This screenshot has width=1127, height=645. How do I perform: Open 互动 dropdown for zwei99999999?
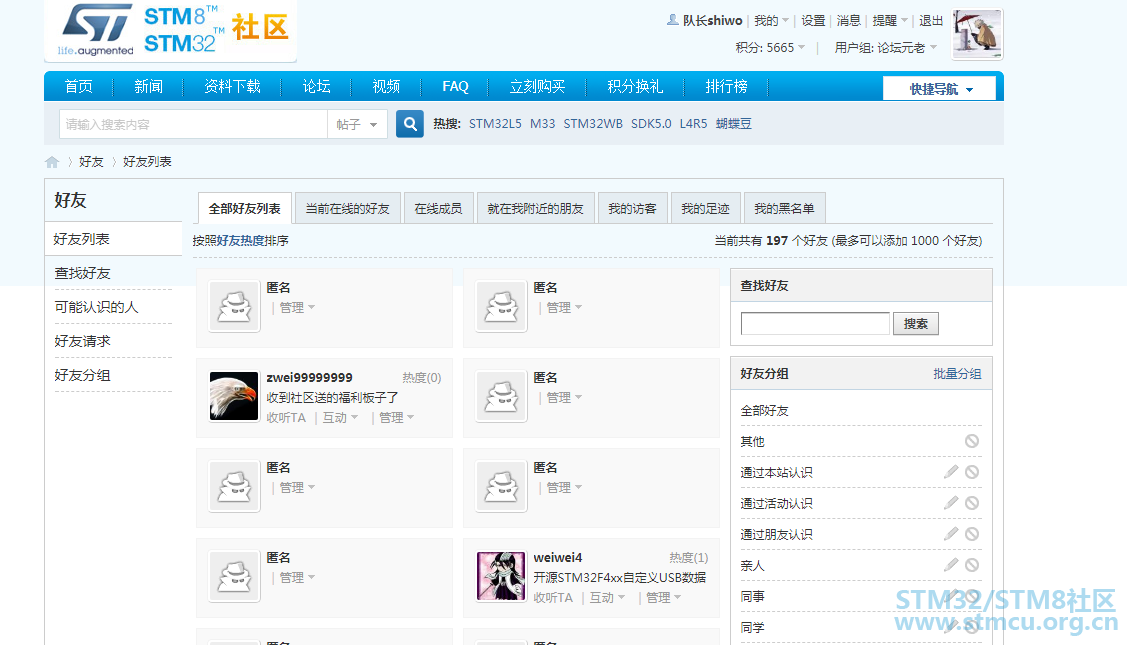339,418
